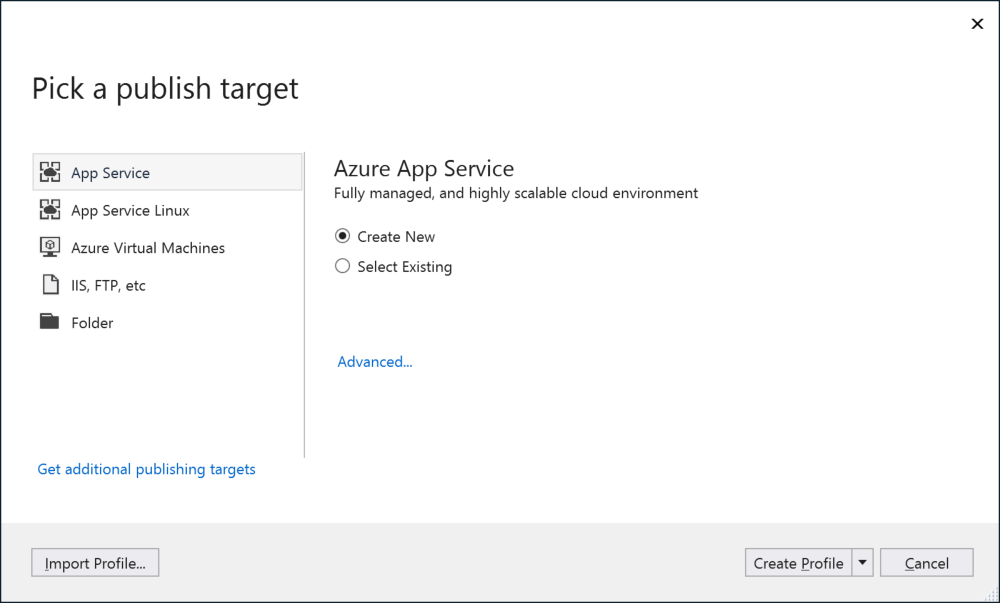Click the Create Profile button
The height and width of the screenshot is (604, 1000).
click(x=797, y=562)
